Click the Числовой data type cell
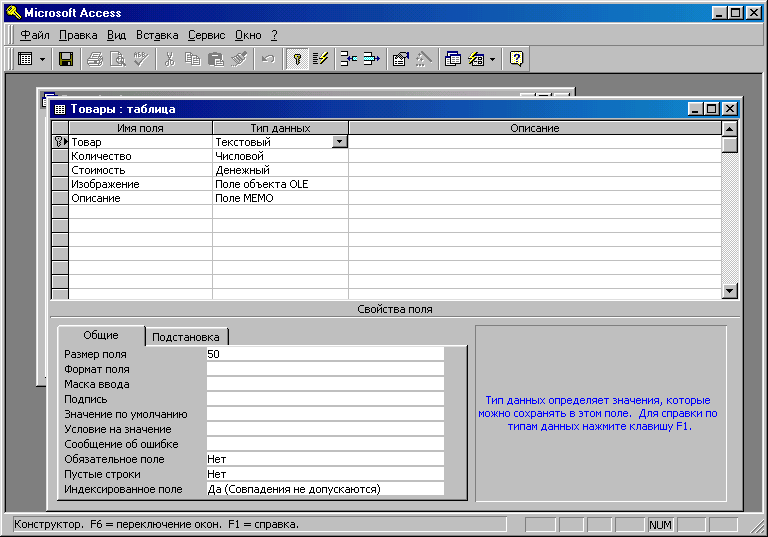 280,156
